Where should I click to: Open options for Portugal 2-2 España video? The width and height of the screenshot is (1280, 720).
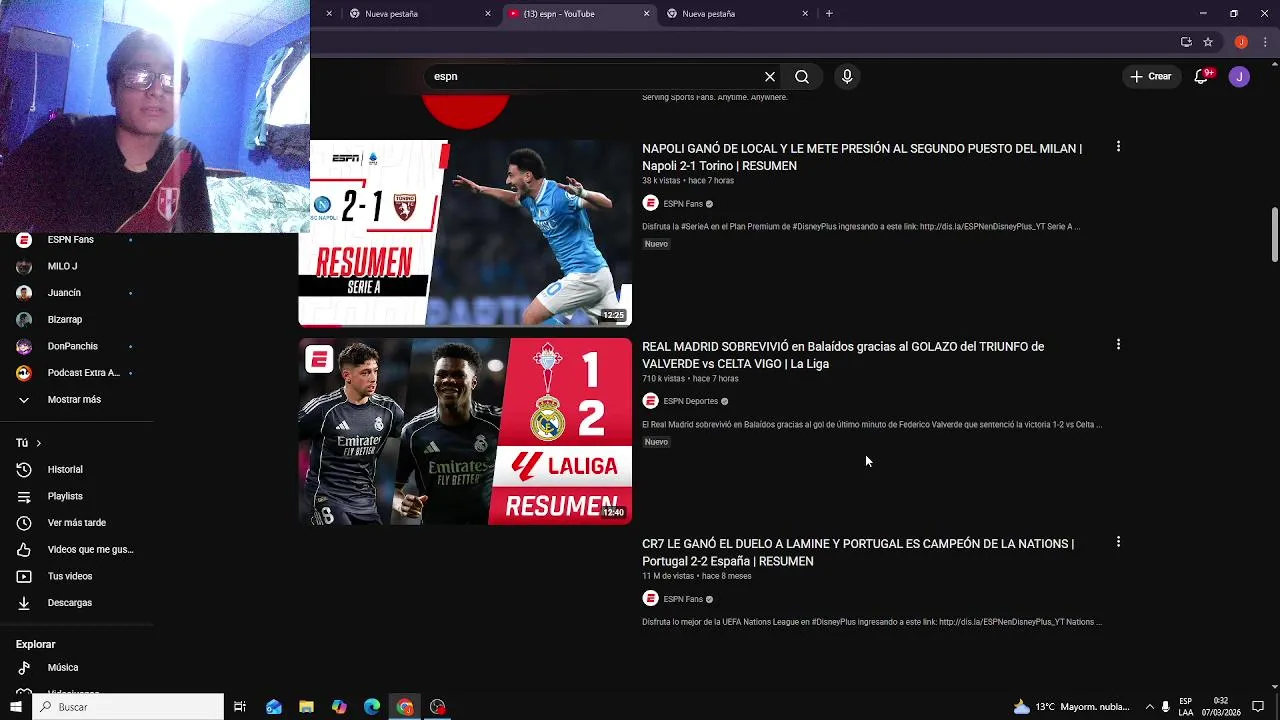tap(1118, 542)
